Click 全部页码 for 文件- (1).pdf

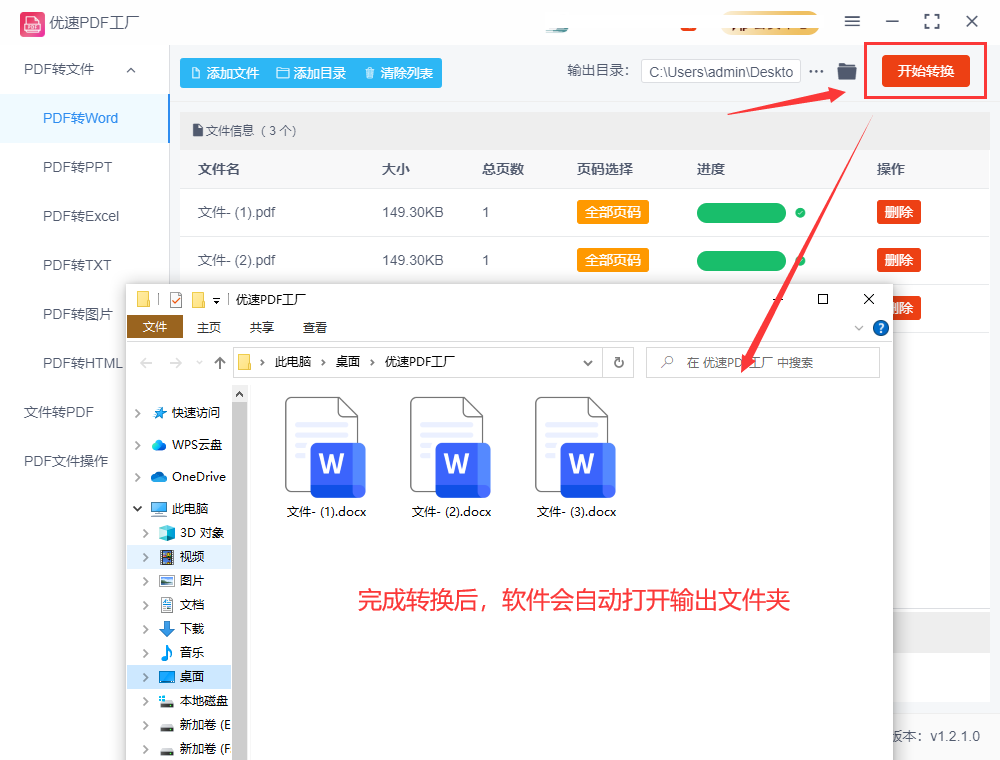coord(612,212)
